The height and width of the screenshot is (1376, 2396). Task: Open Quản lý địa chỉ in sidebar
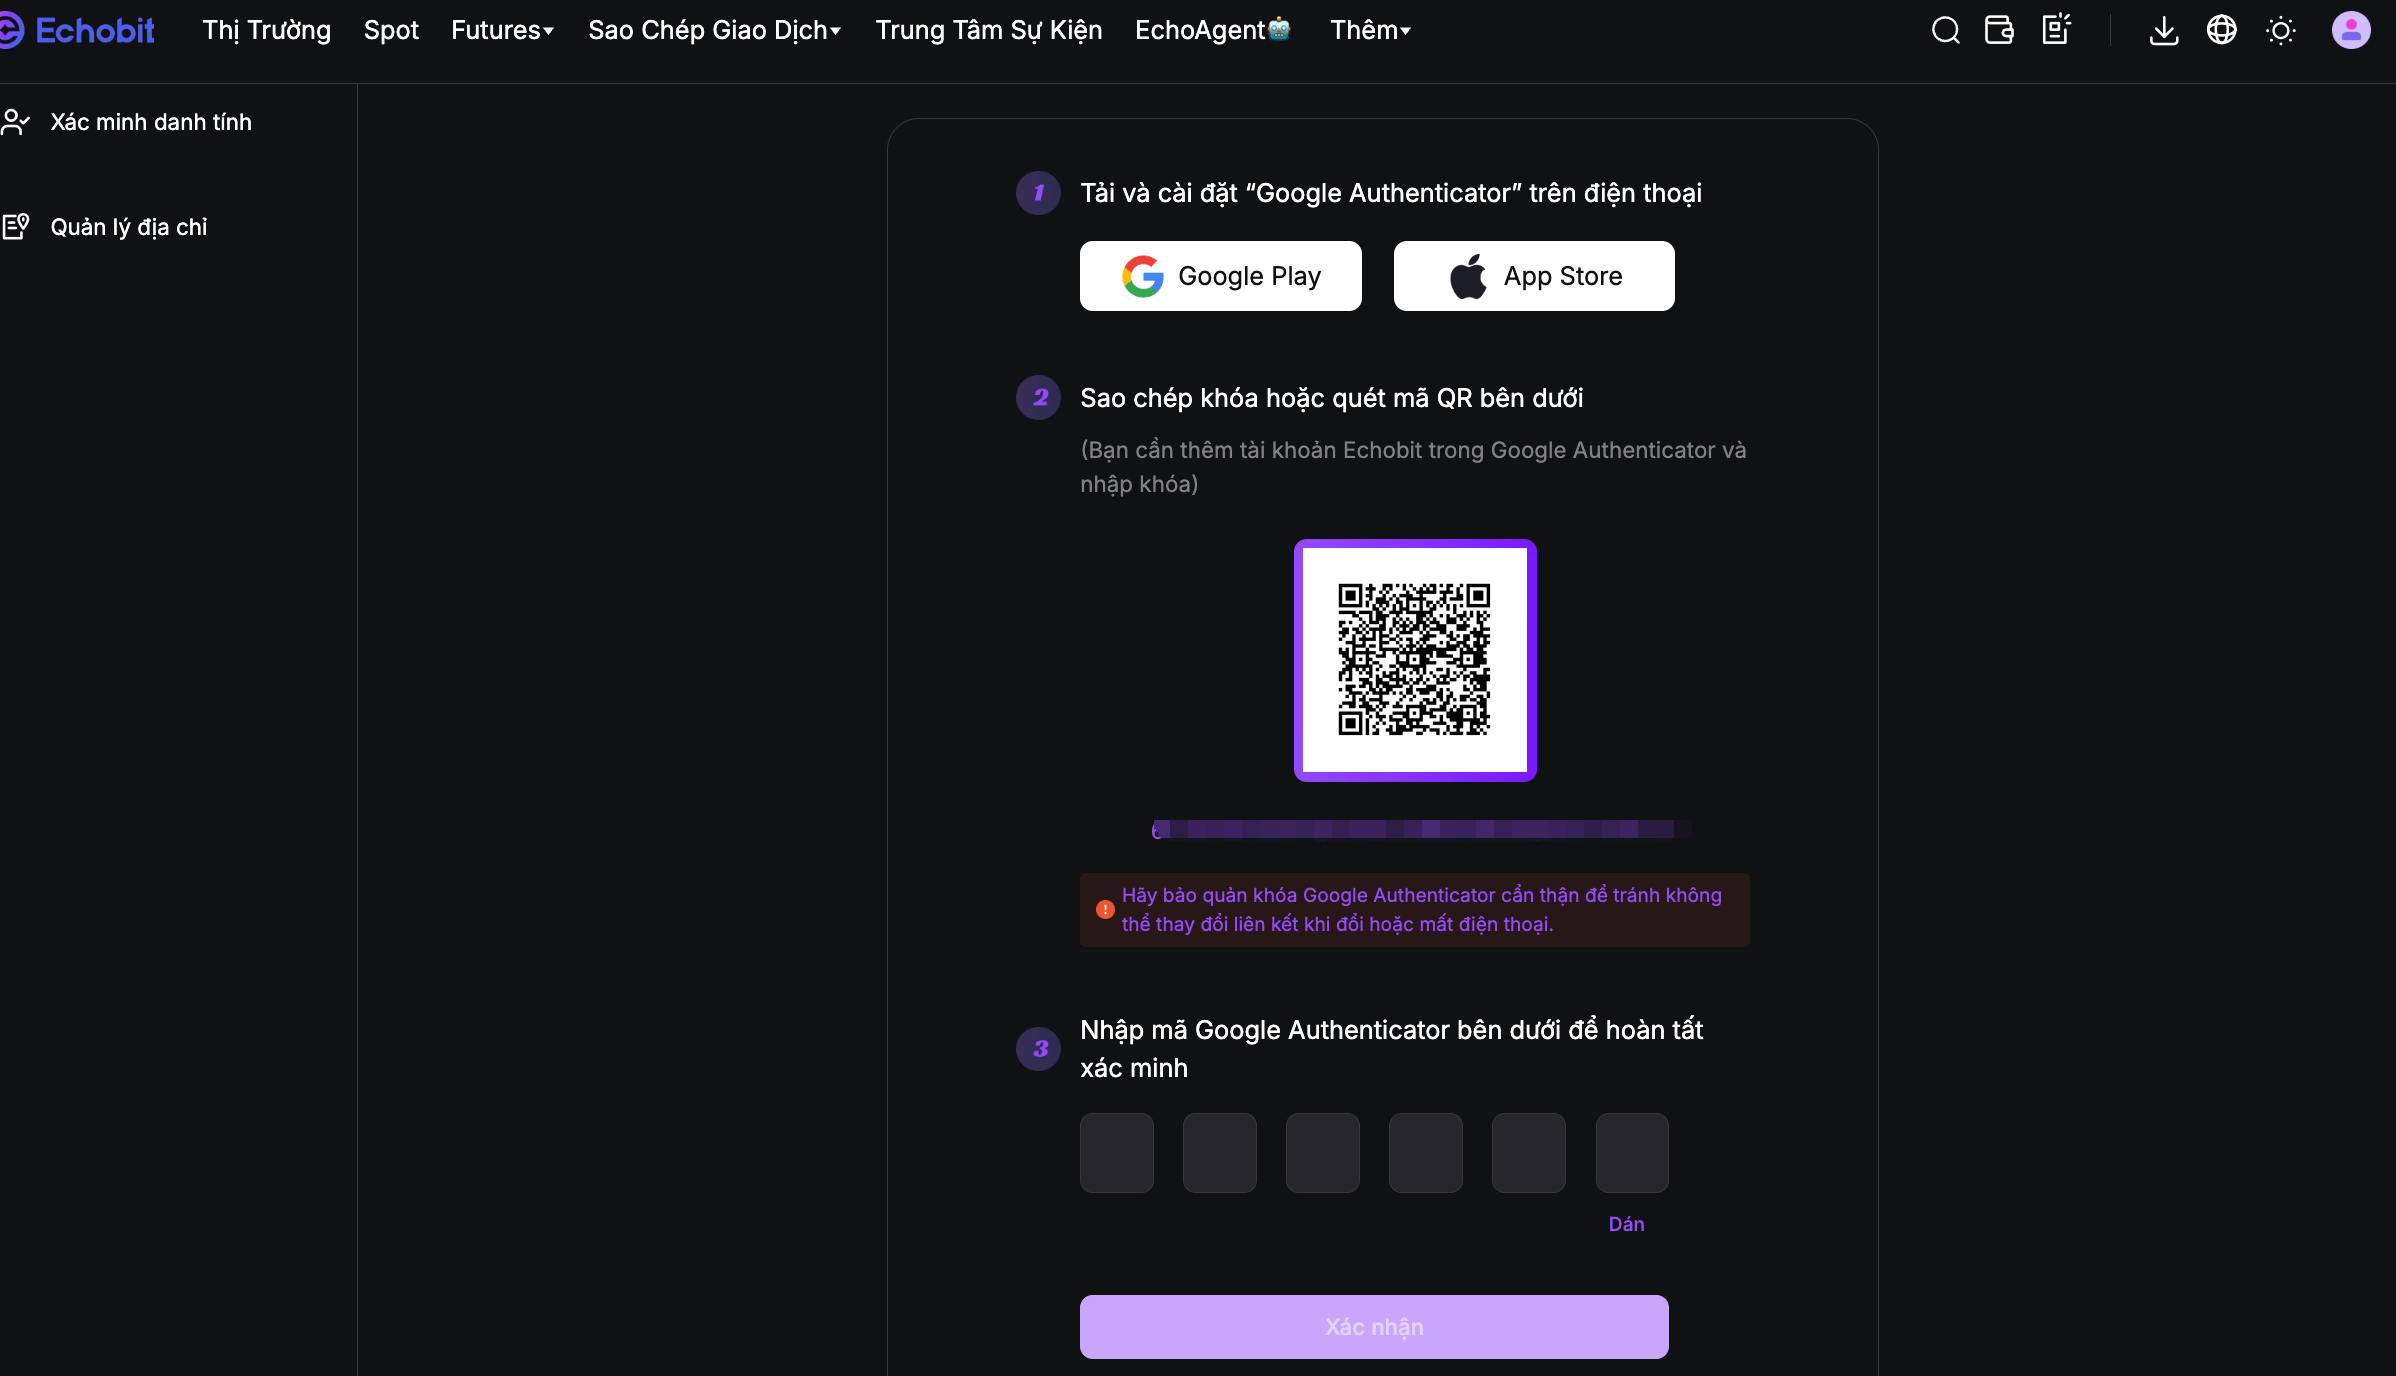(129, 227)
